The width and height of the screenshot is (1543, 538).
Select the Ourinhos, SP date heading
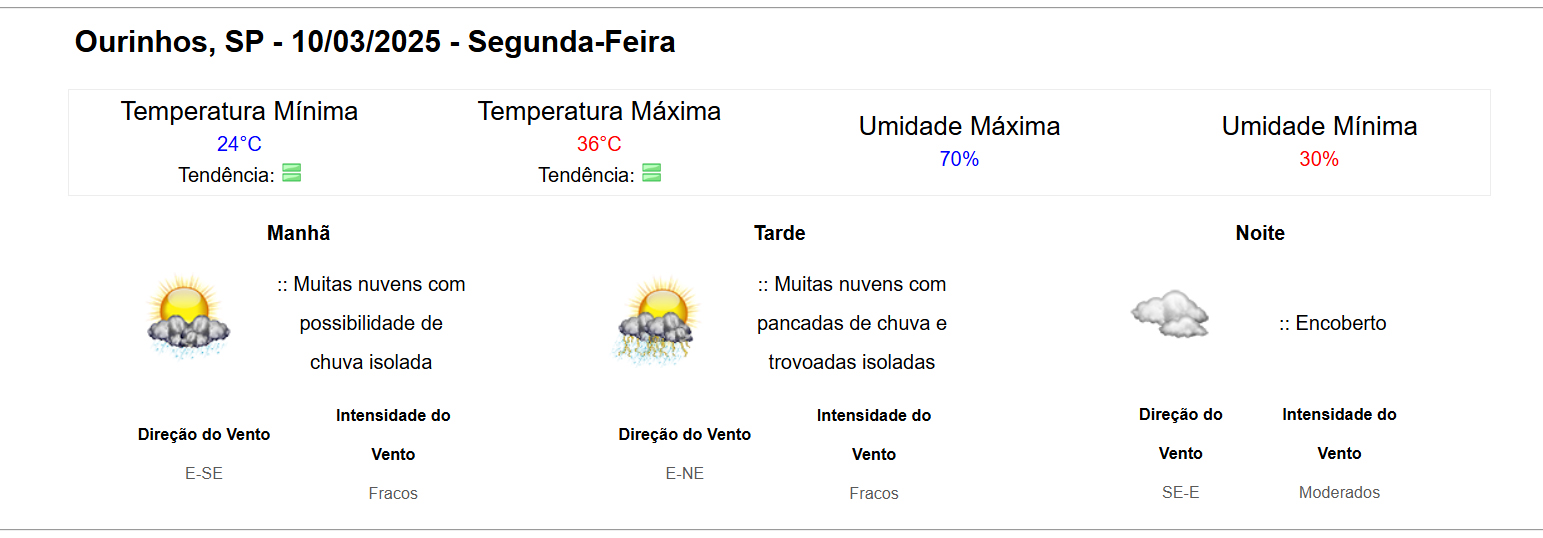pyautogui.click(x=375, y=42)
